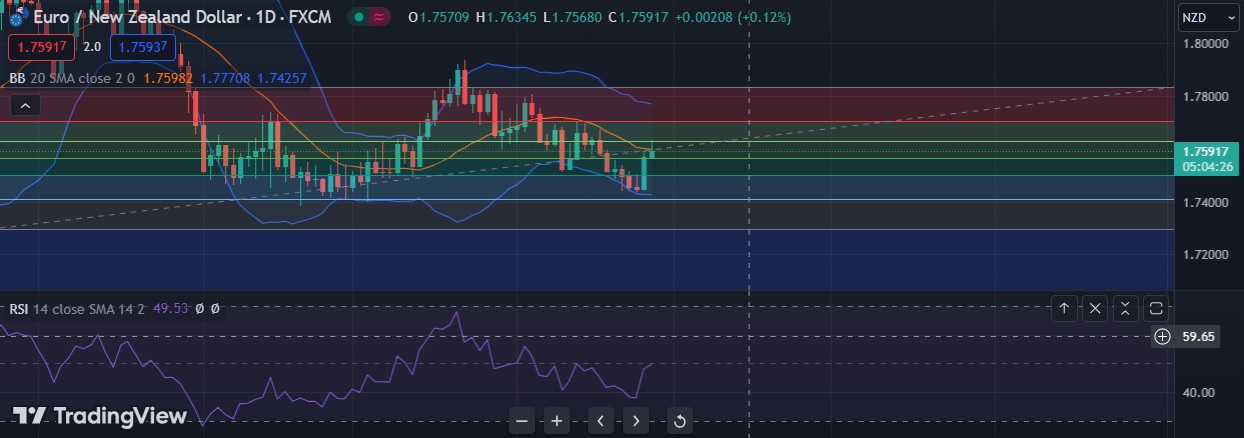Image resolution: width=1244 pixels, height=438 pixels.
Task: Click the 1.72000 price scale label
Action: coord(1204,256)
